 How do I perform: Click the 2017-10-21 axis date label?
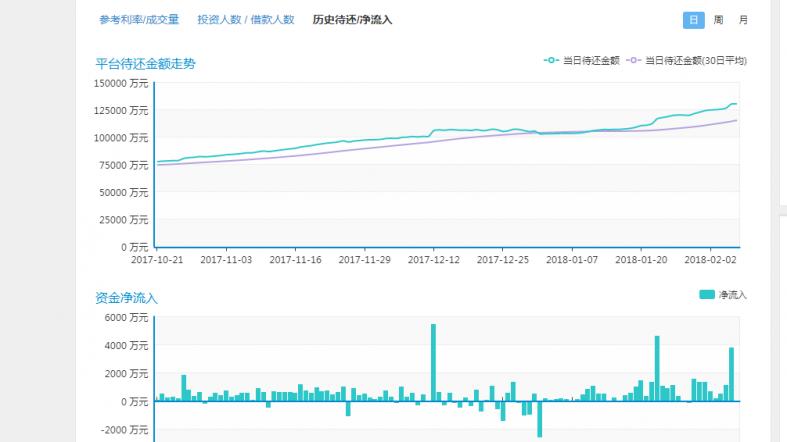click(157, 259)
